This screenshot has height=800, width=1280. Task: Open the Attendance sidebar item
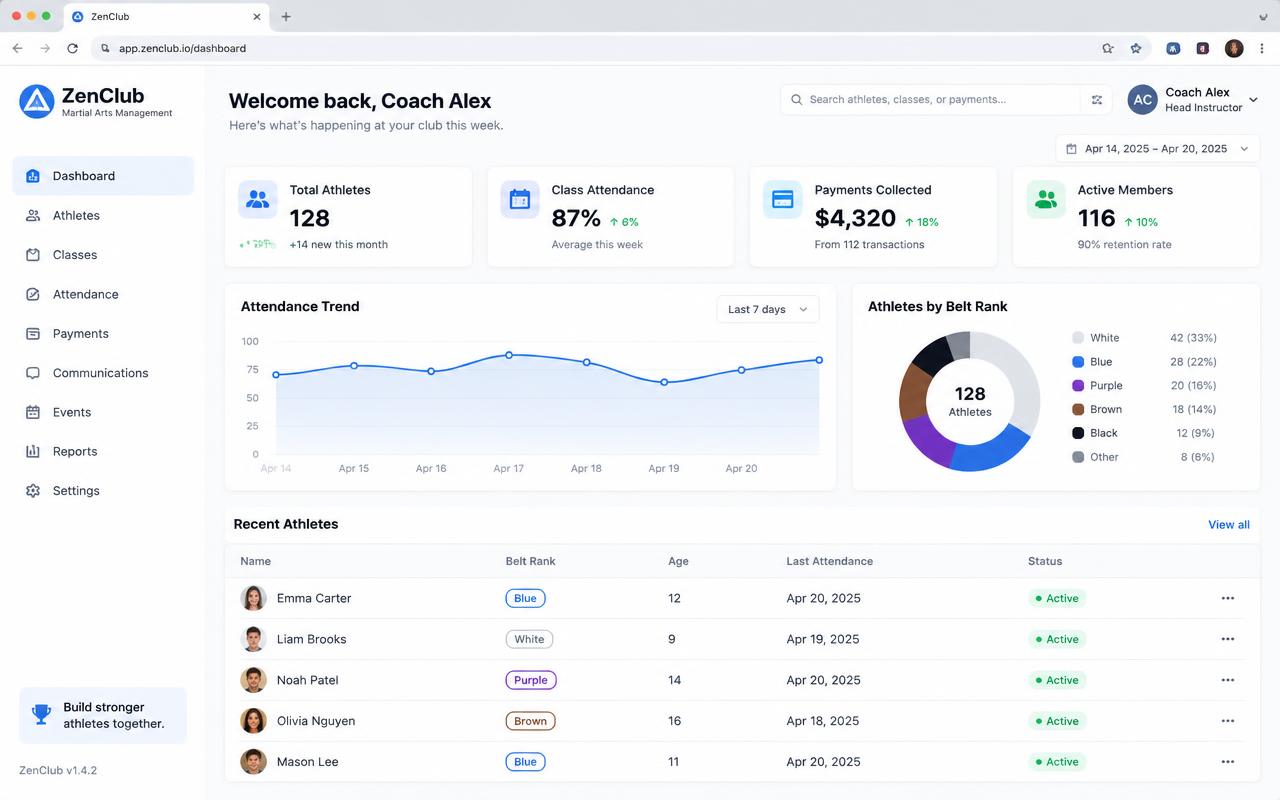(x=103, y=294)
